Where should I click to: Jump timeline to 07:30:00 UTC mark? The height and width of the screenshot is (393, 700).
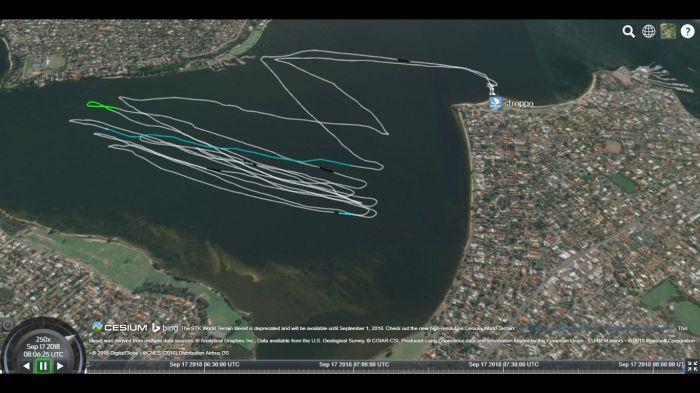(x=504, y=364)
